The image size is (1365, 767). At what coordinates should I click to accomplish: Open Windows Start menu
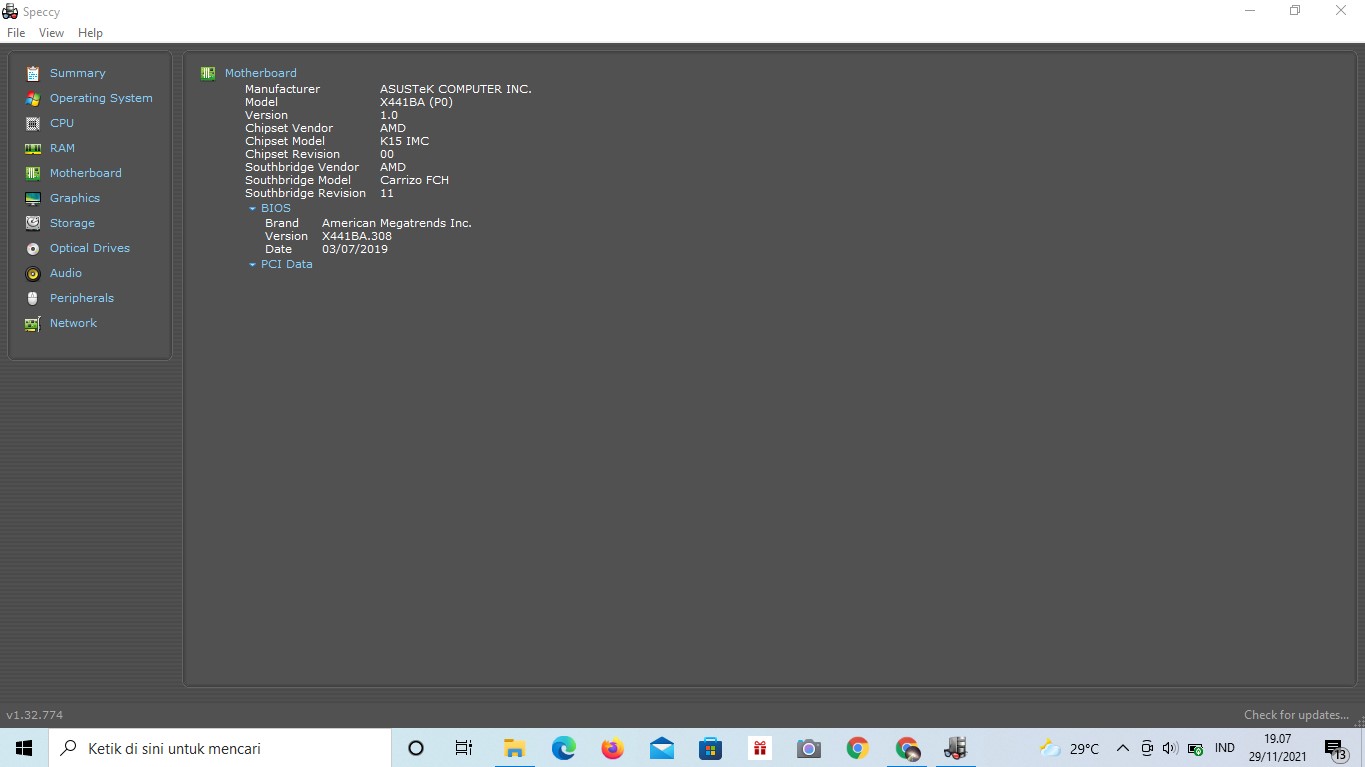coord(24,748)
